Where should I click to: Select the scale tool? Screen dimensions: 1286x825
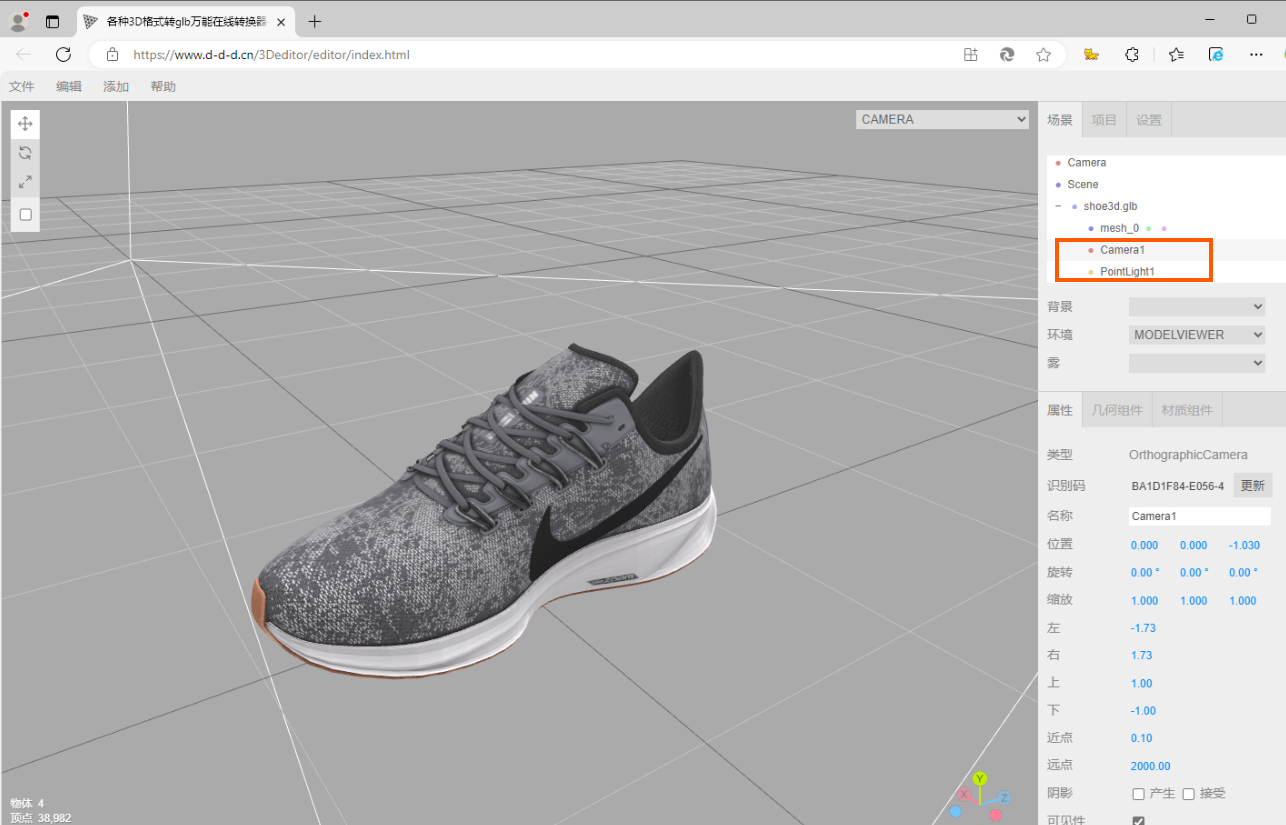tap(25, 182)
